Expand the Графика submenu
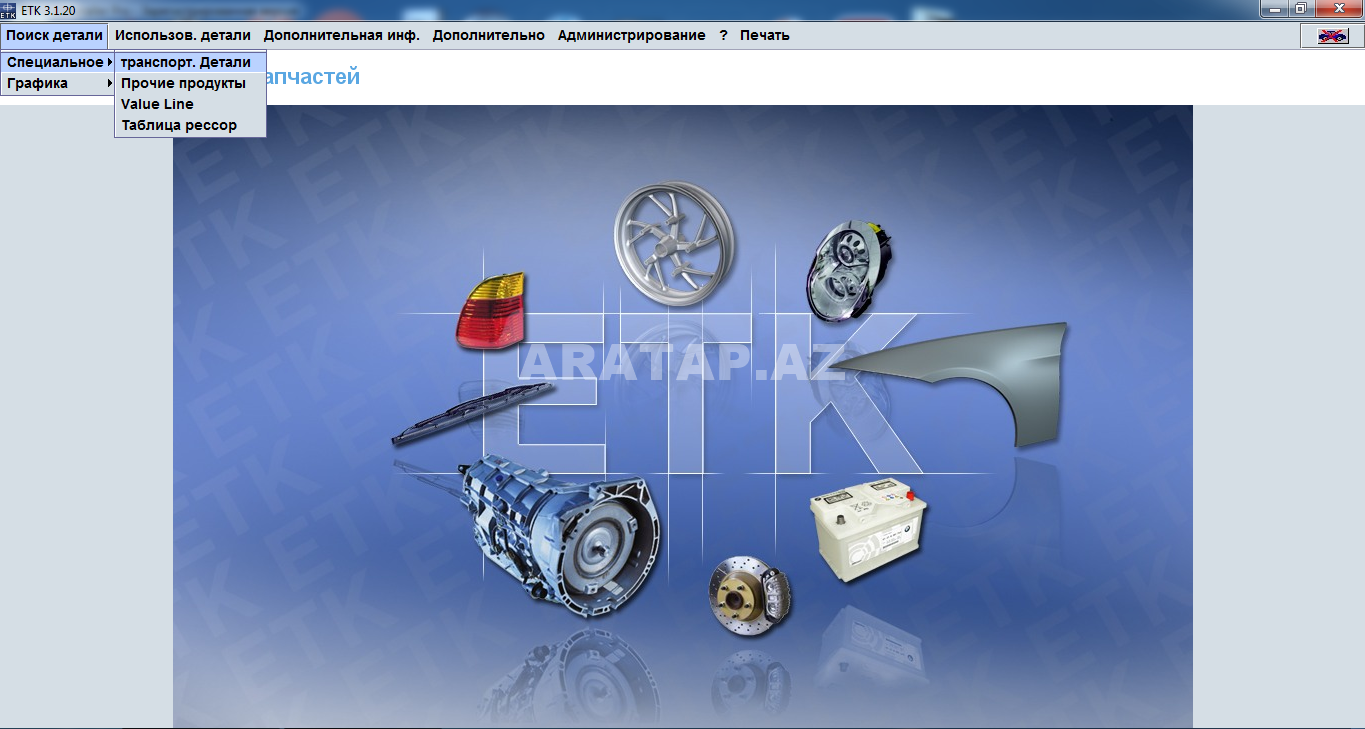The width and height of the screenshot is (1365, 729). 58,83
